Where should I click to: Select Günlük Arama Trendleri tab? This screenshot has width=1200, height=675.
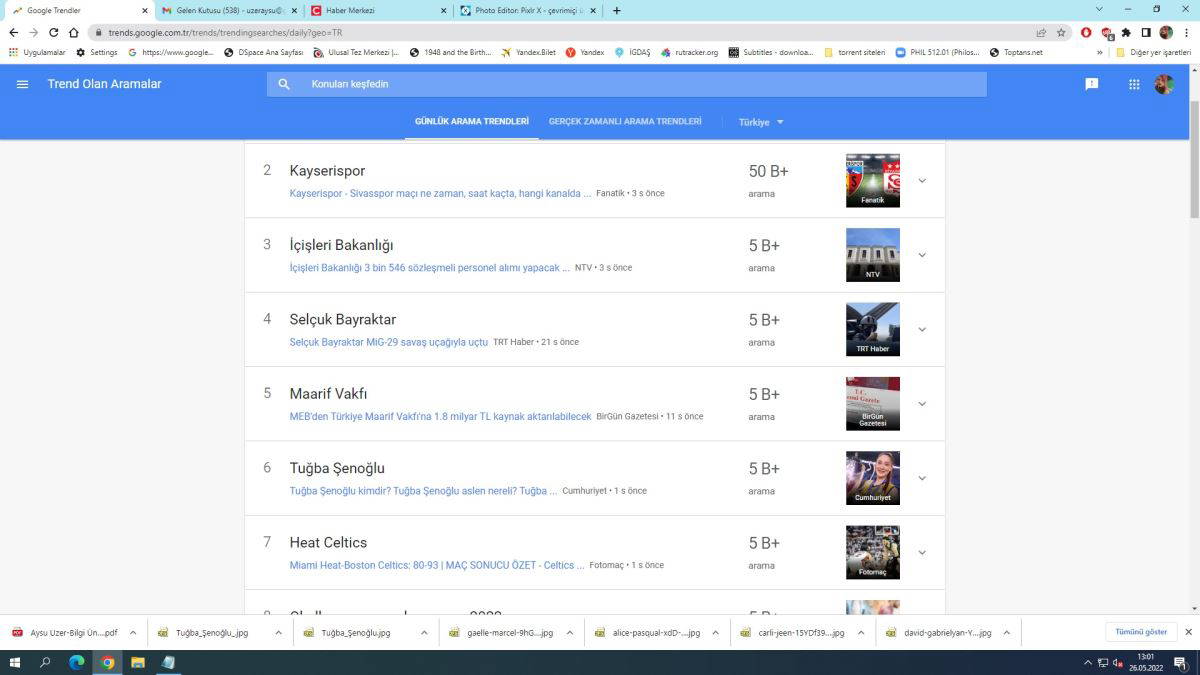tap(472, 121)
